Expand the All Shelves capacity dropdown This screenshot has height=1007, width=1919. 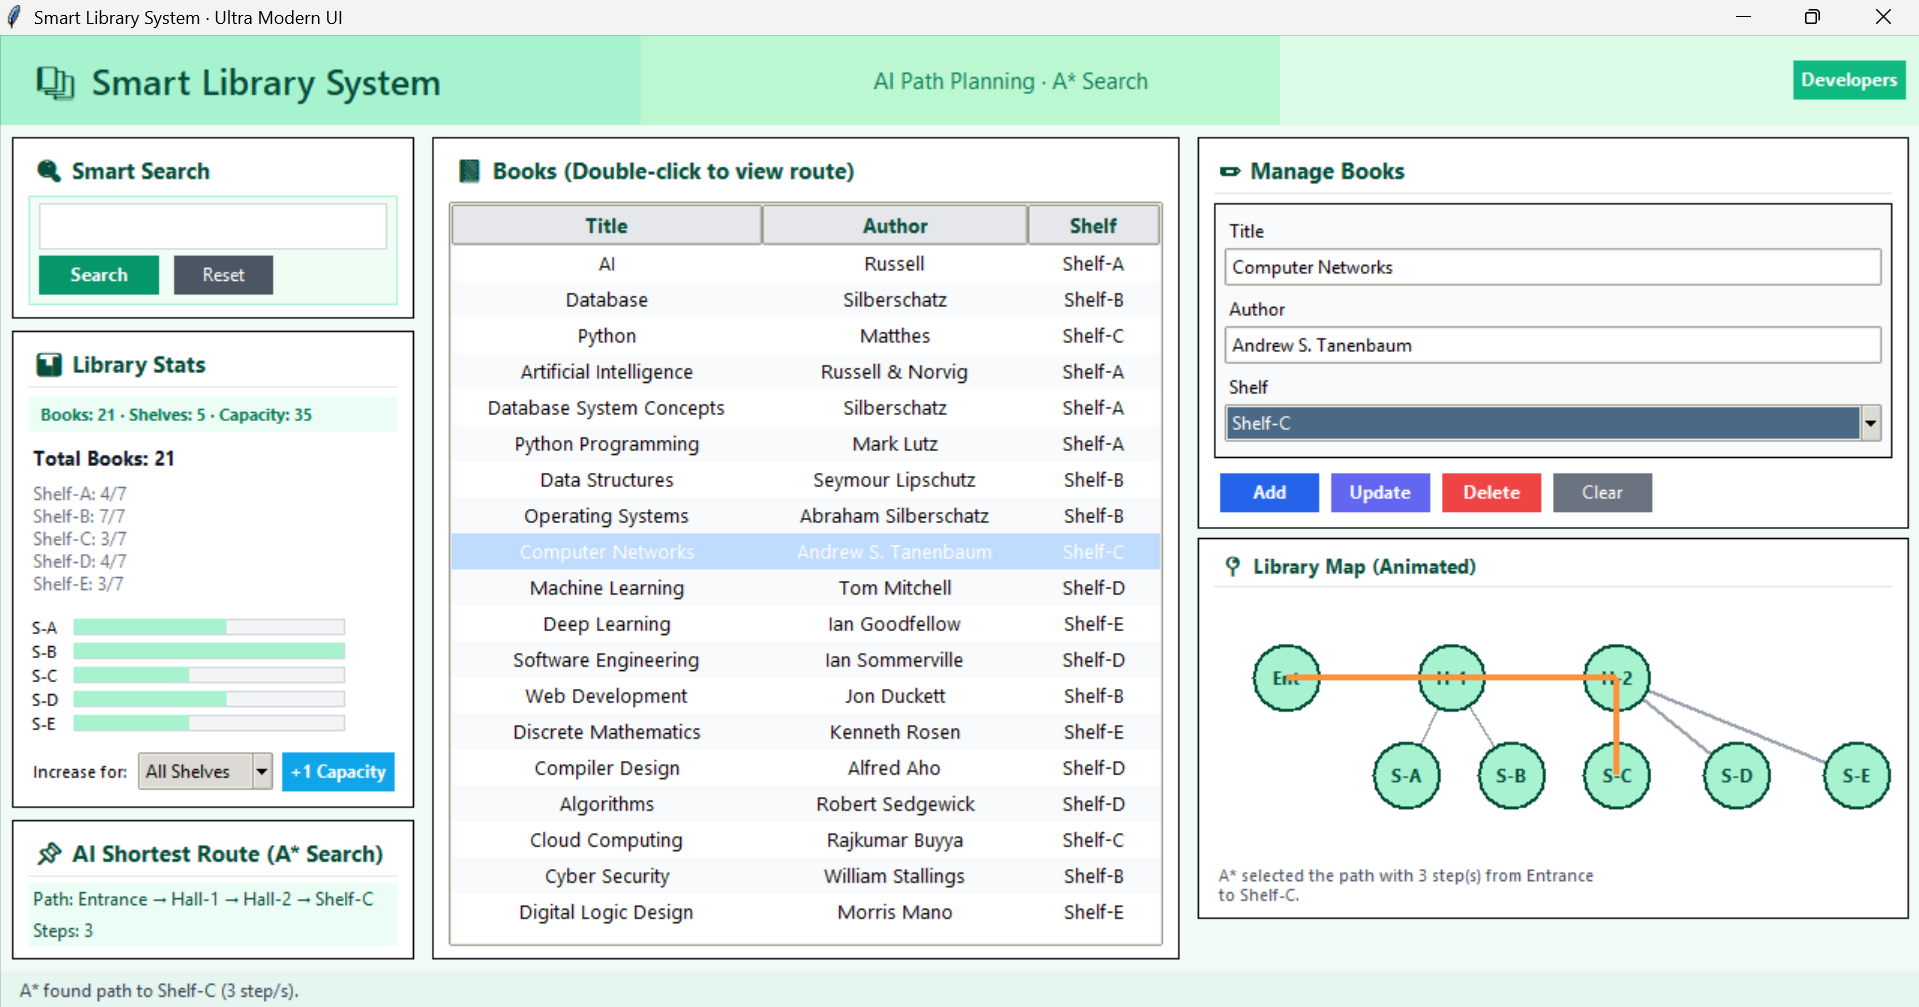262,772
